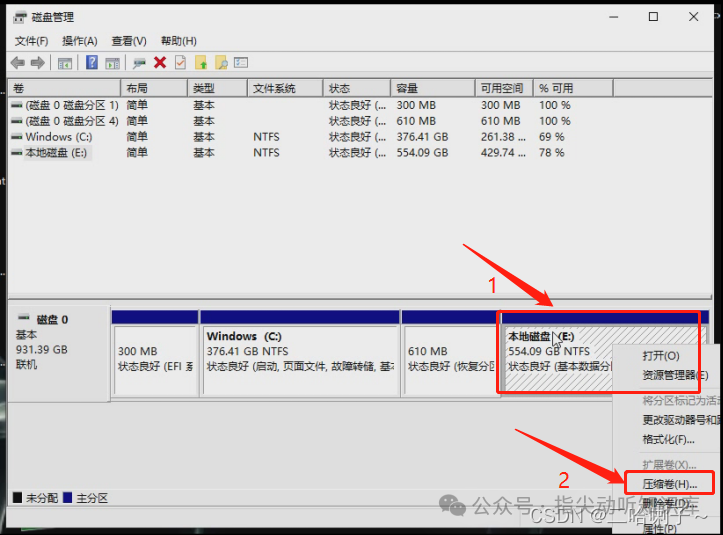
Task: Click the checklist settings toolbar icon
Action: 241,62
